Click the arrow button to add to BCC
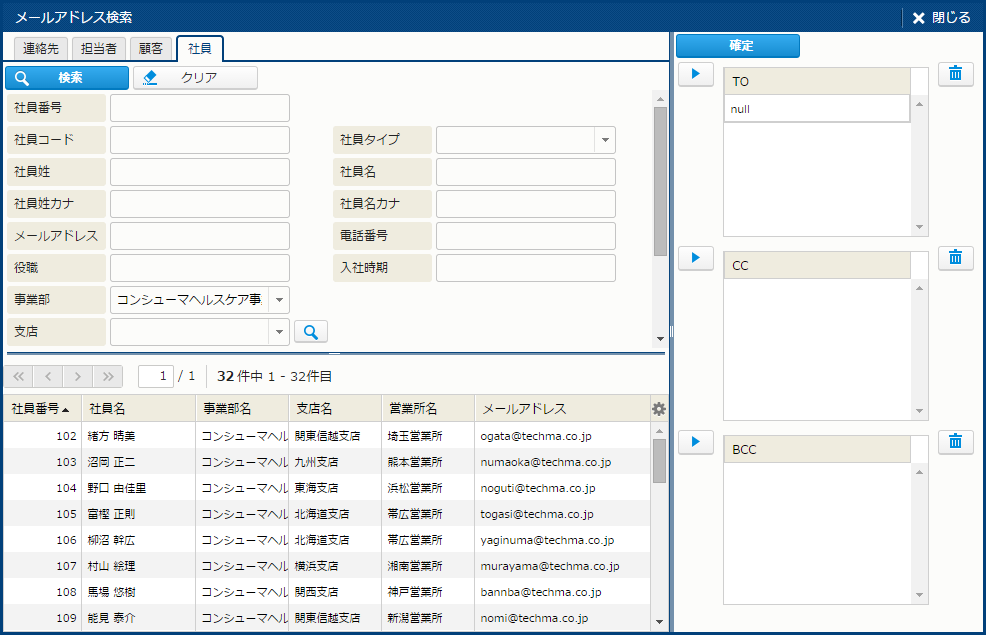 tap(695, 441)
